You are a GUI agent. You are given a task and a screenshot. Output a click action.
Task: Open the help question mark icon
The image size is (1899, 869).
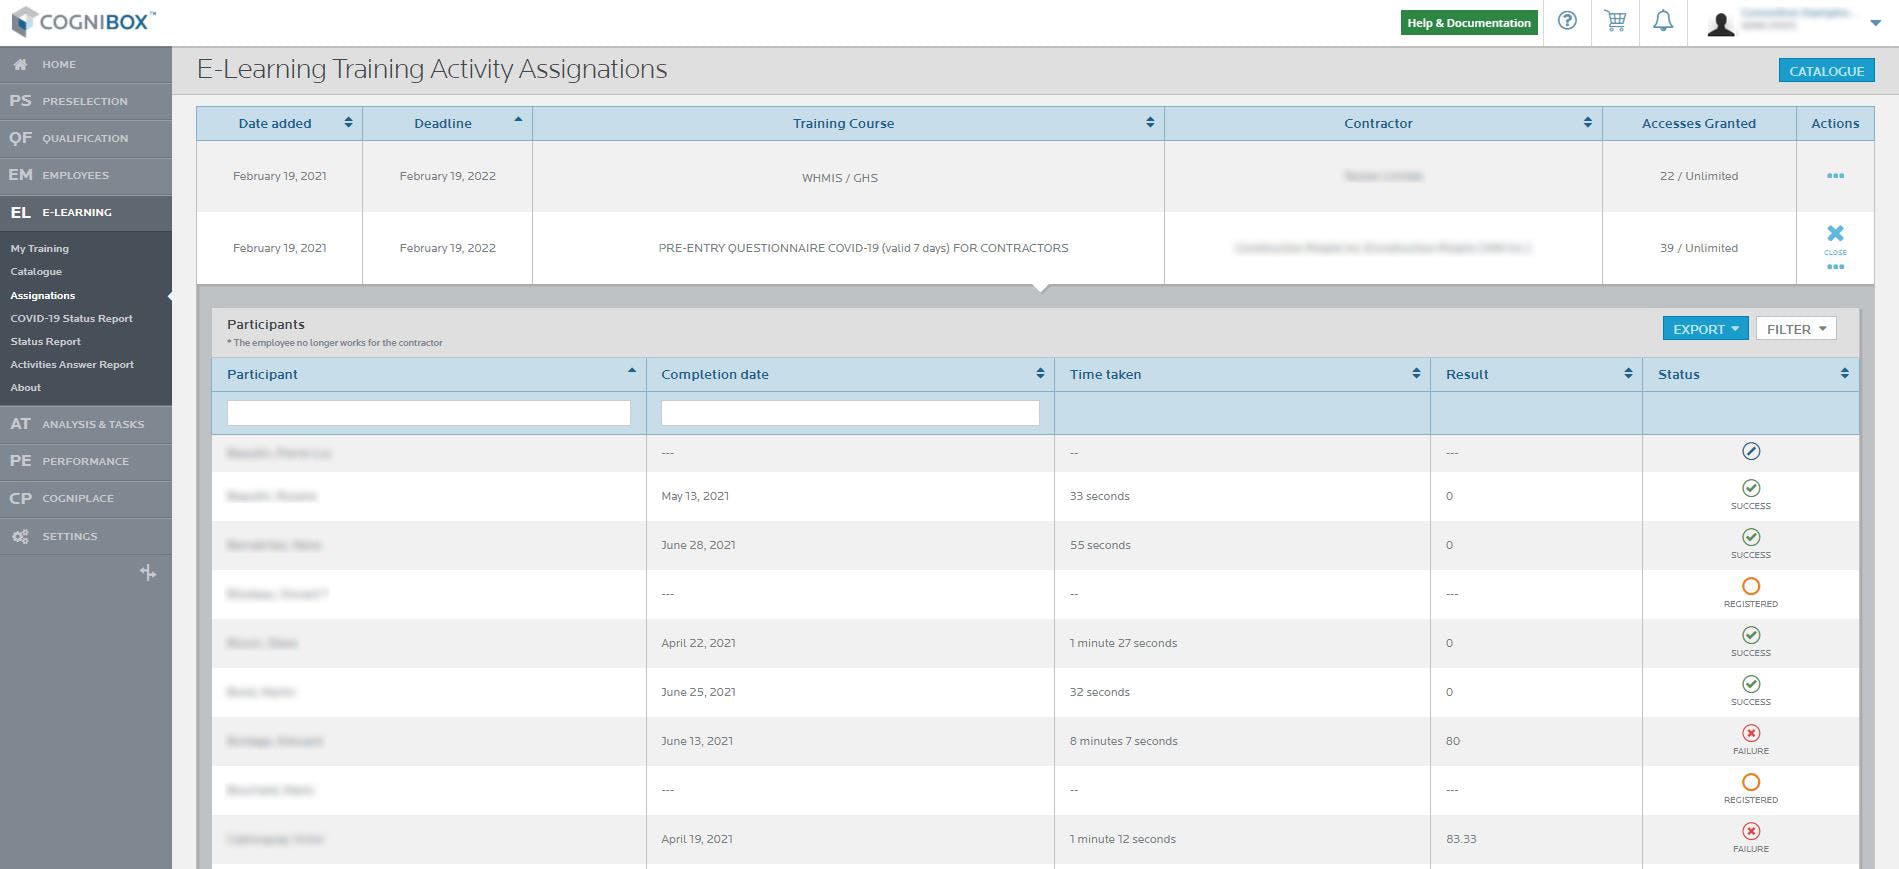(1567, 21)
